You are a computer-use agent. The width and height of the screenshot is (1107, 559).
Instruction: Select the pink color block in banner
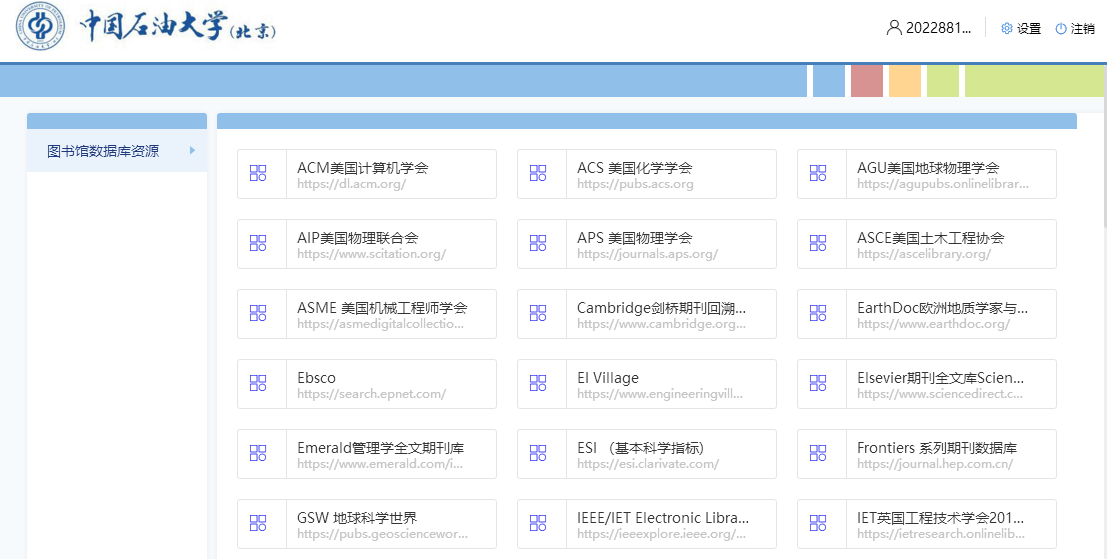click(867, 80)
